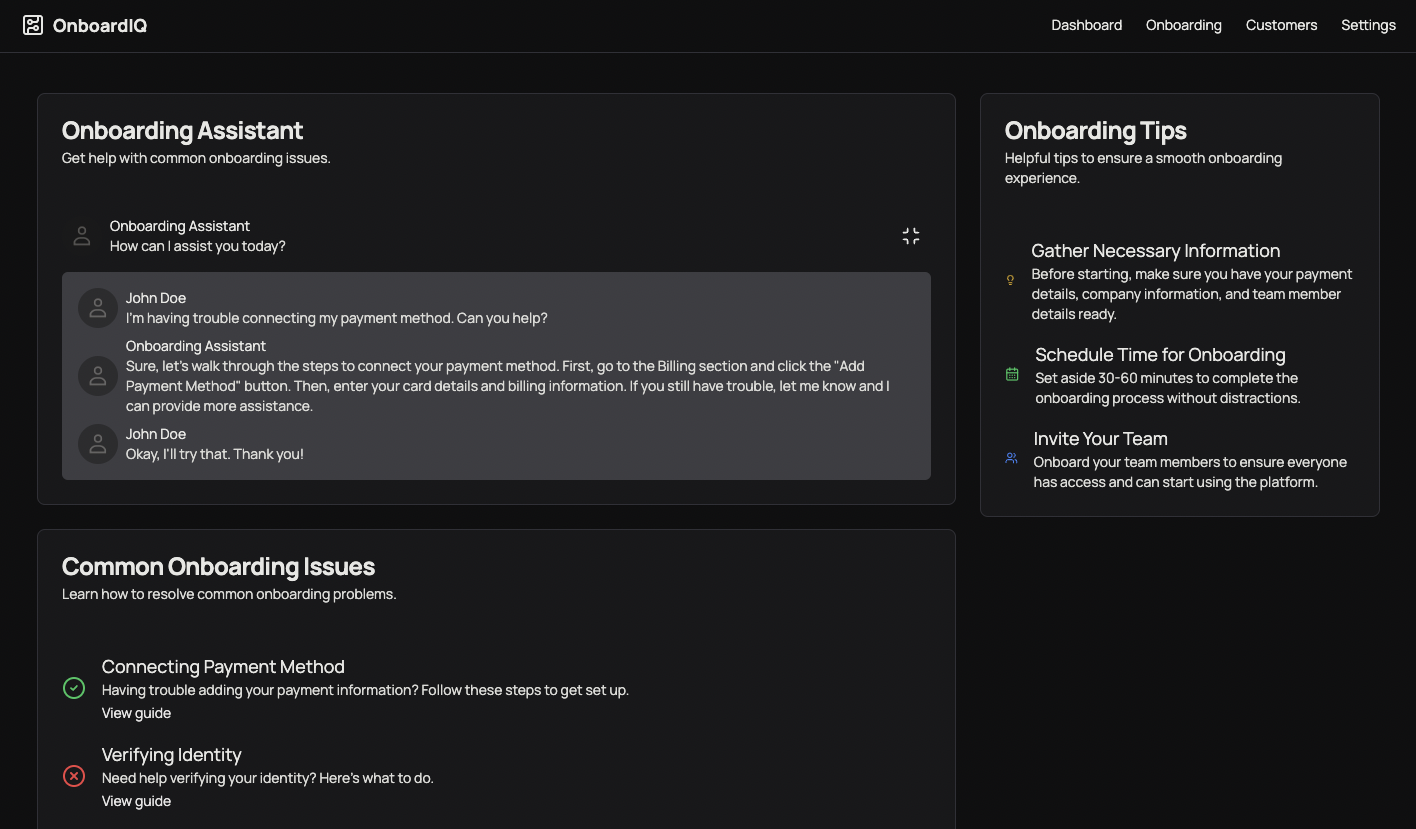Image resolution: width=1416 pixels, height=829 pixels.
Task: Open View guide under Connecting Payment Method
Action: [136, 713]
